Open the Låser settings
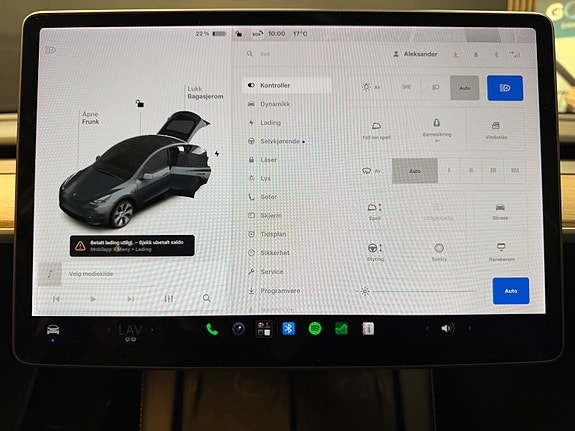This screenshot has width=575, height=431. 263,160
